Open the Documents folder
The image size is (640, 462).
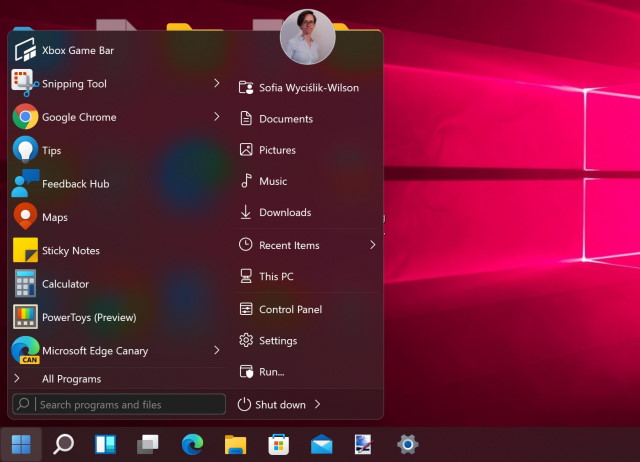point(285,119)
